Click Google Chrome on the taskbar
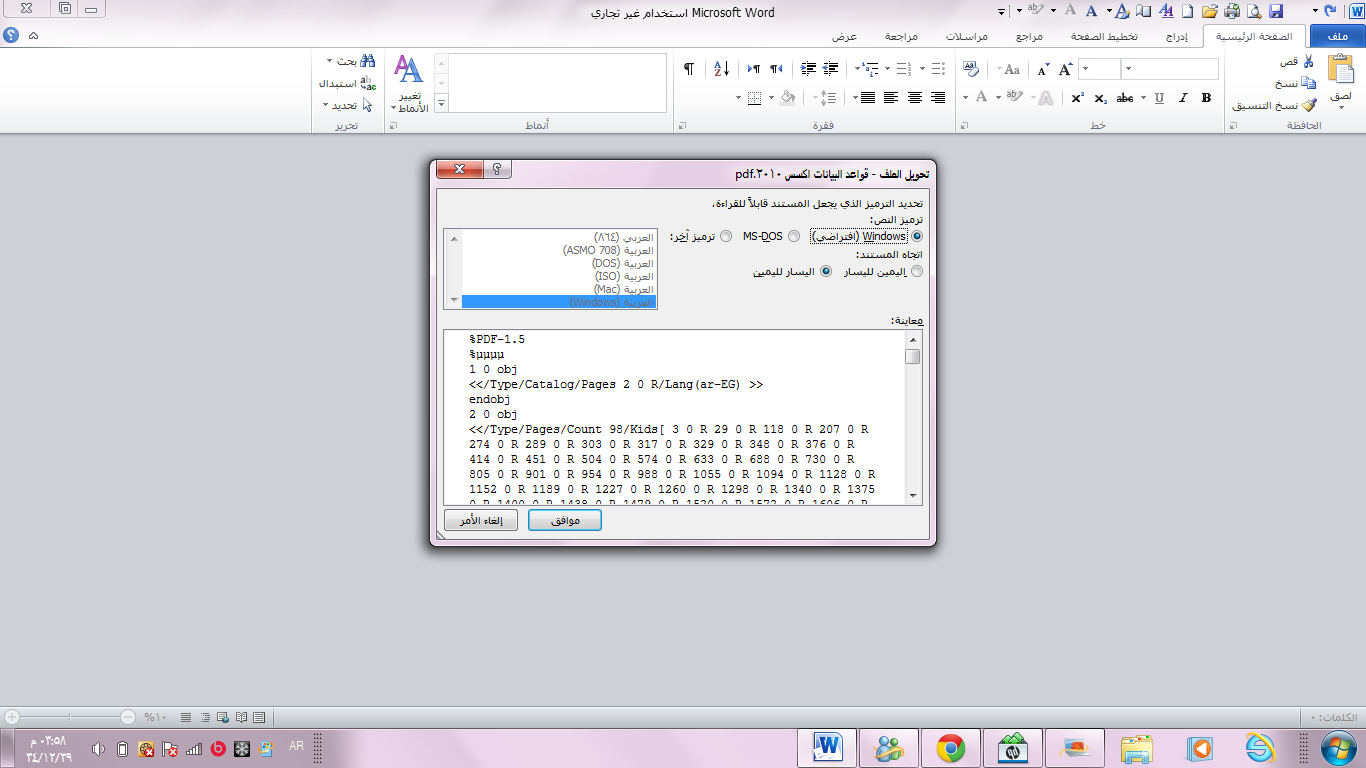This screenshot has width=1366, height=768. pos(950,748)
